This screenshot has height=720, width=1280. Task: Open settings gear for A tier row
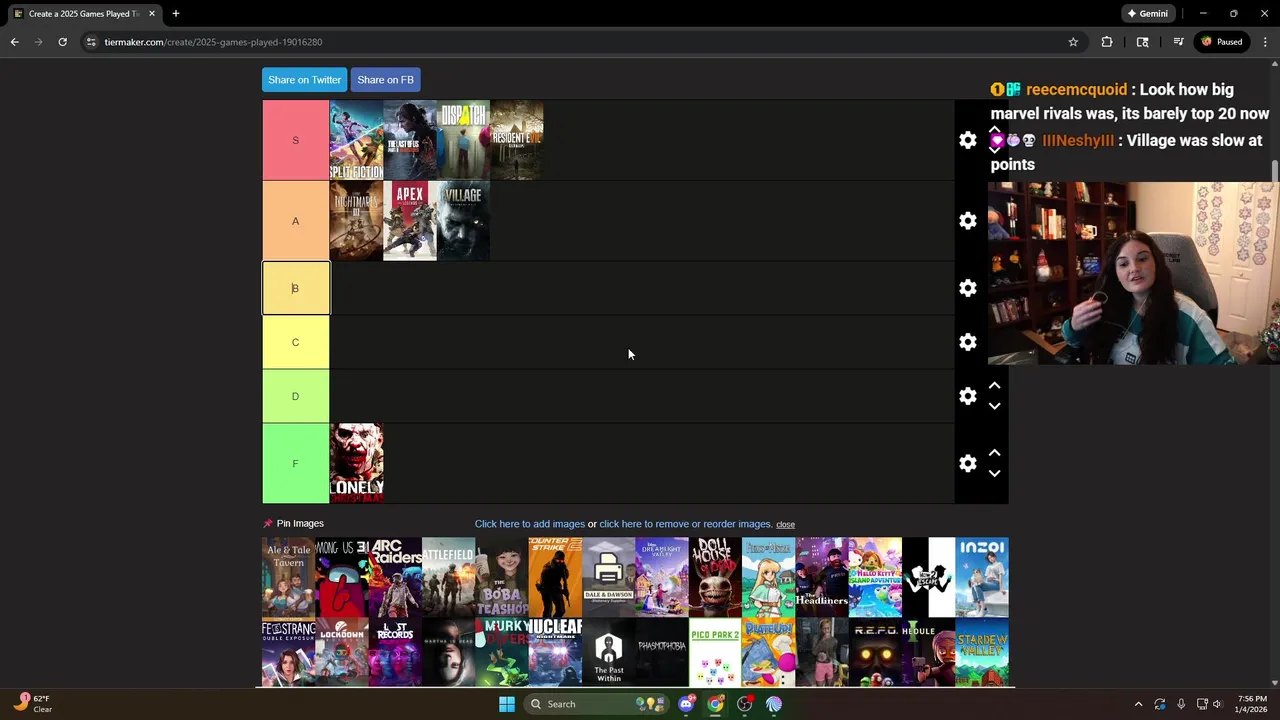tap(967, 221)
